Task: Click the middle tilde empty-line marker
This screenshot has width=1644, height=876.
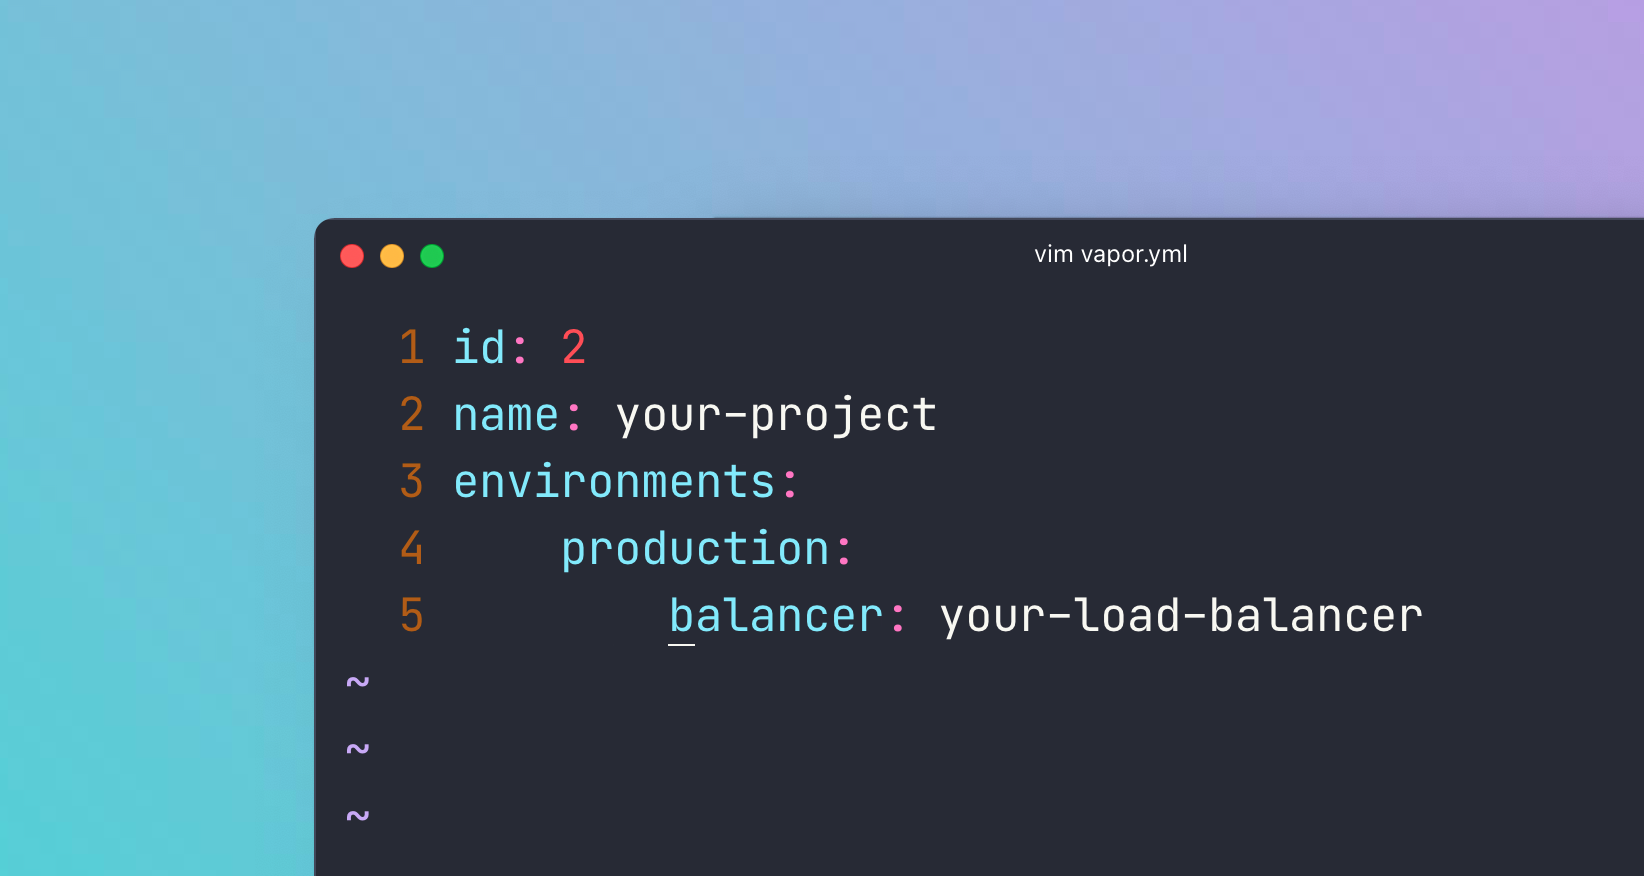Action: coord(358,748)
